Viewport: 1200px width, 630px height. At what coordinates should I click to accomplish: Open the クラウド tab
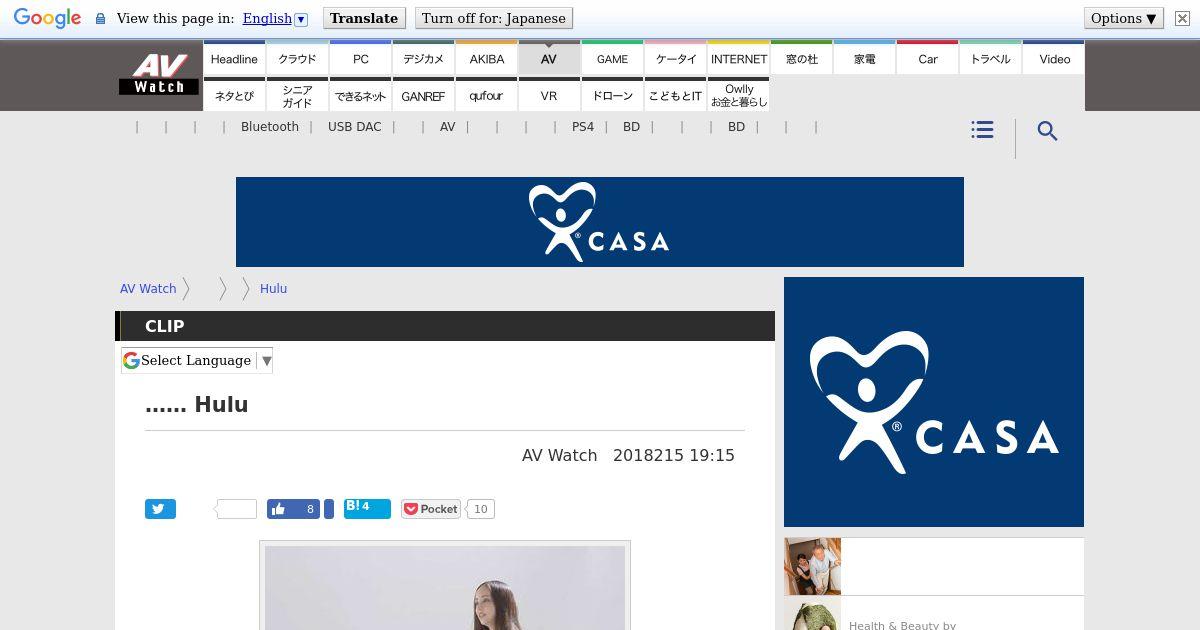tap(297, 58)
